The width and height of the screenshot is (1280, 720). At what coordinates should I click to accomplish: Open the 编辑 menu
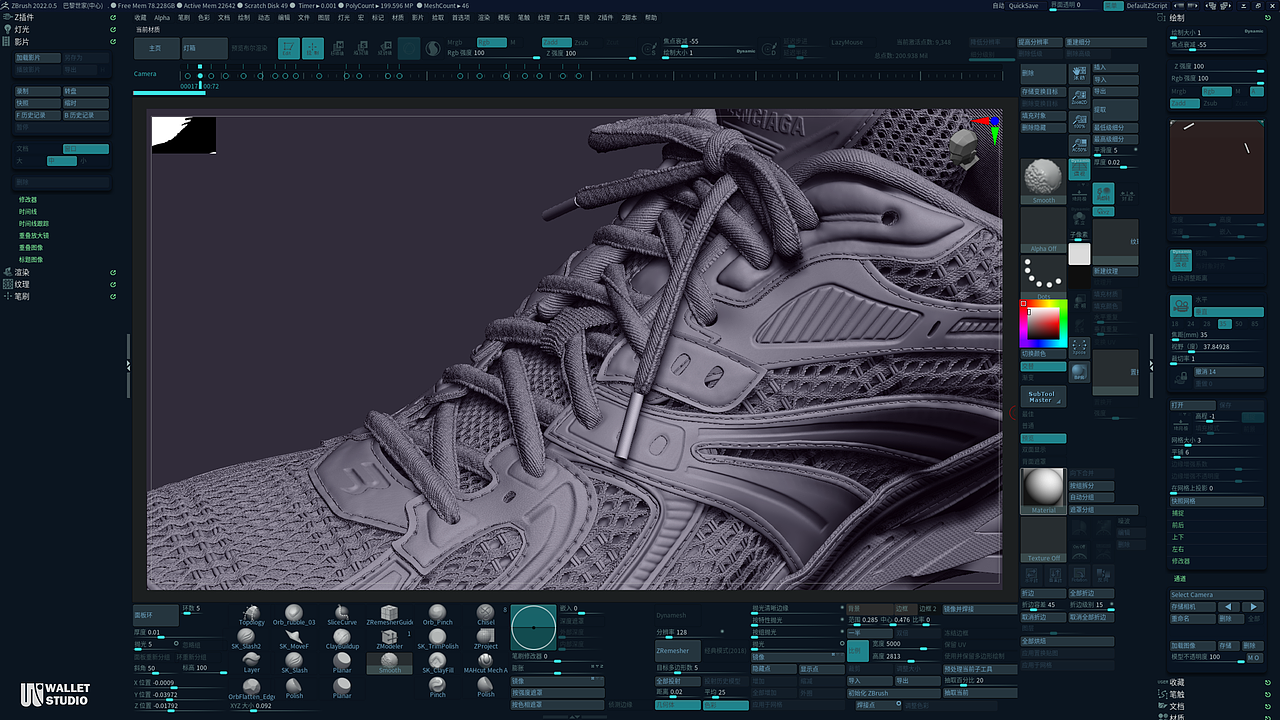pos(284,17)
